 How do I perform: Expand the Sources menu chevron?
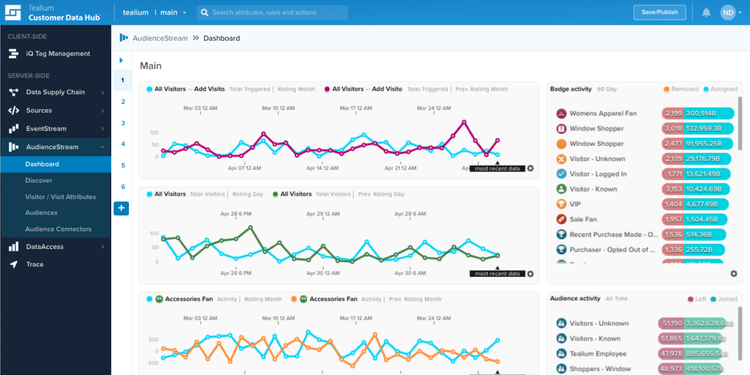click(102, 111)
